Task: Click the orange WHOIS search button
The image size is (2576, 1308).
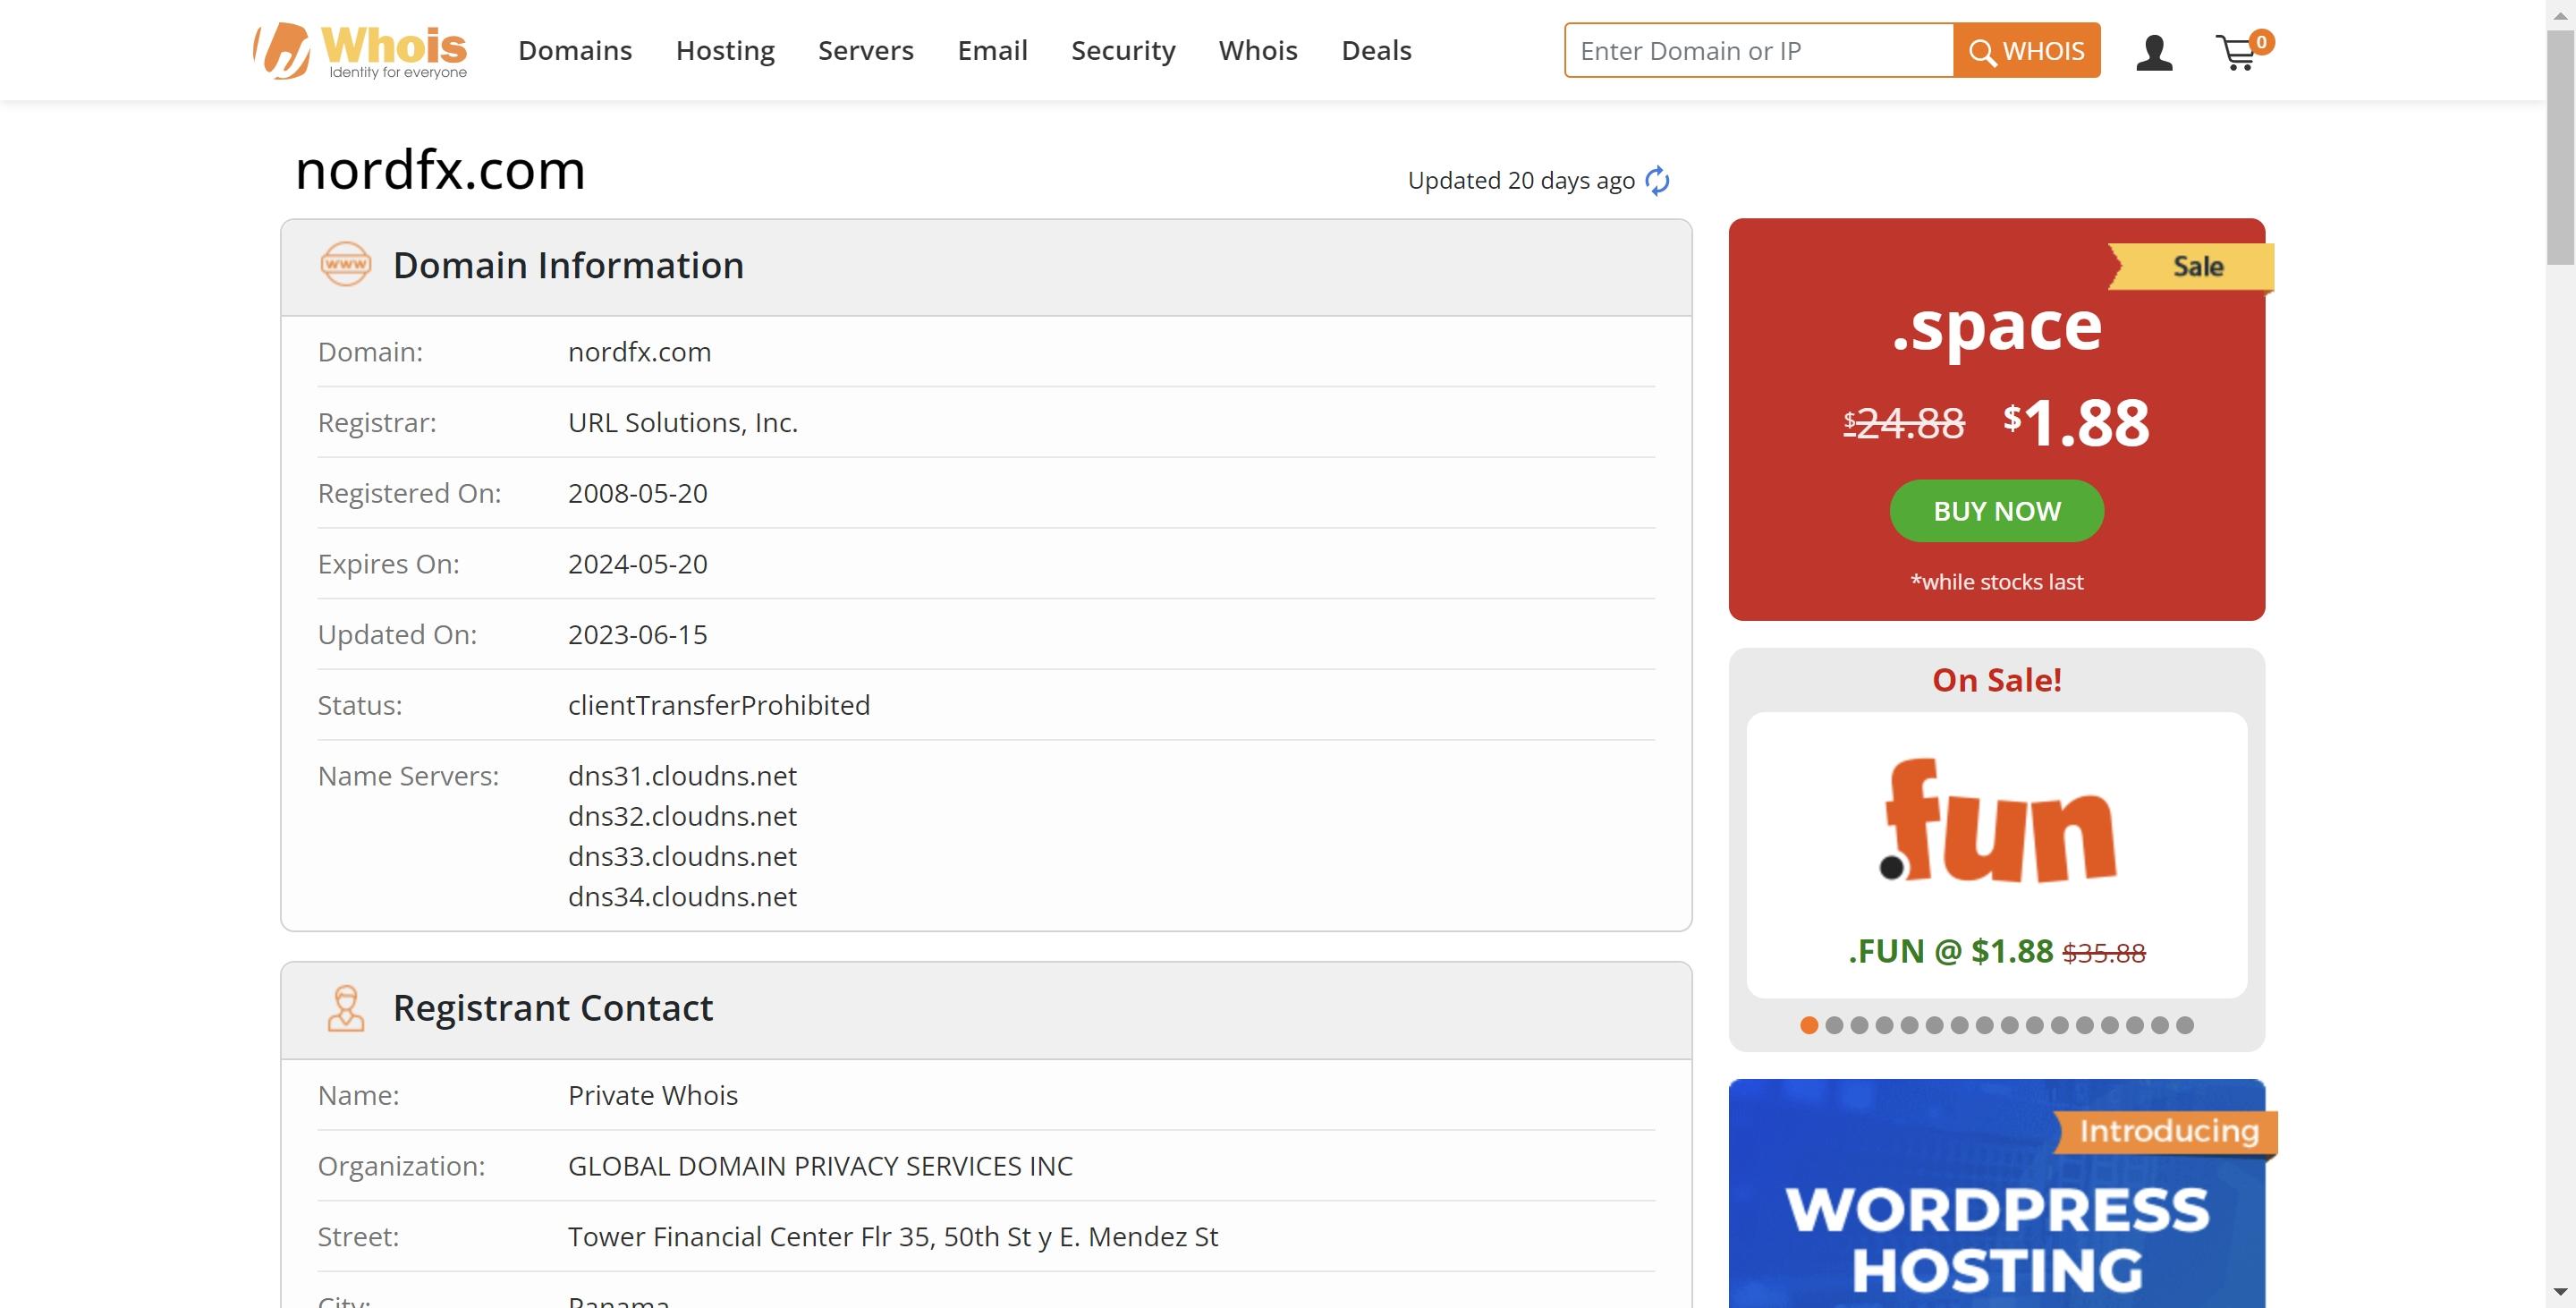Action: pyautogui.click(x=2027, y=50)
